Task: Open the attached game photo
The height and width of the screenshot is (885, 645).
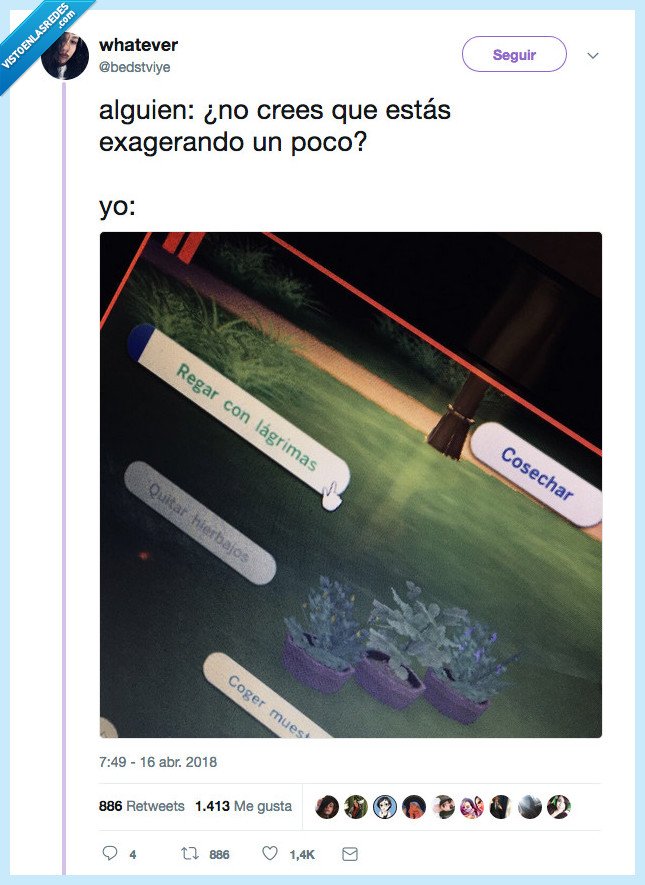Action: 351,485
